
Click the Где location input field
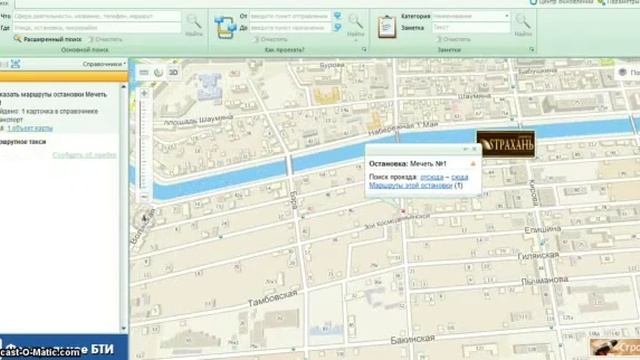point(97,28)
